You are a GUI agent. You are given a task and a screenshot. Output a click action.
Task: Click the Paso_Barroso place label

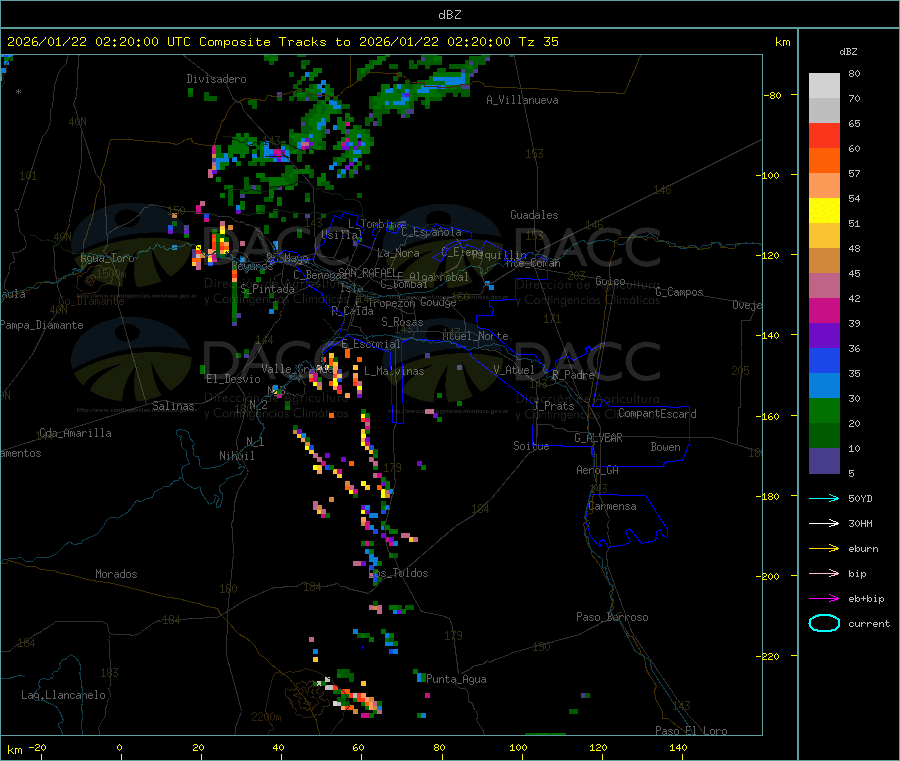612,617
